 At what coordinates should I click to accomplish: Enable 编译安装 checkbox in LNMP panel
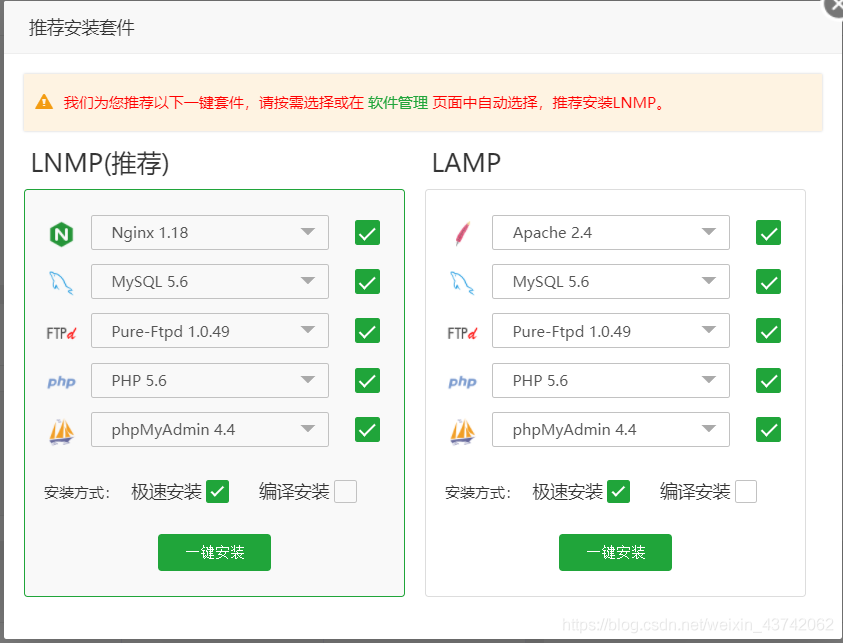tap(345, 491)
